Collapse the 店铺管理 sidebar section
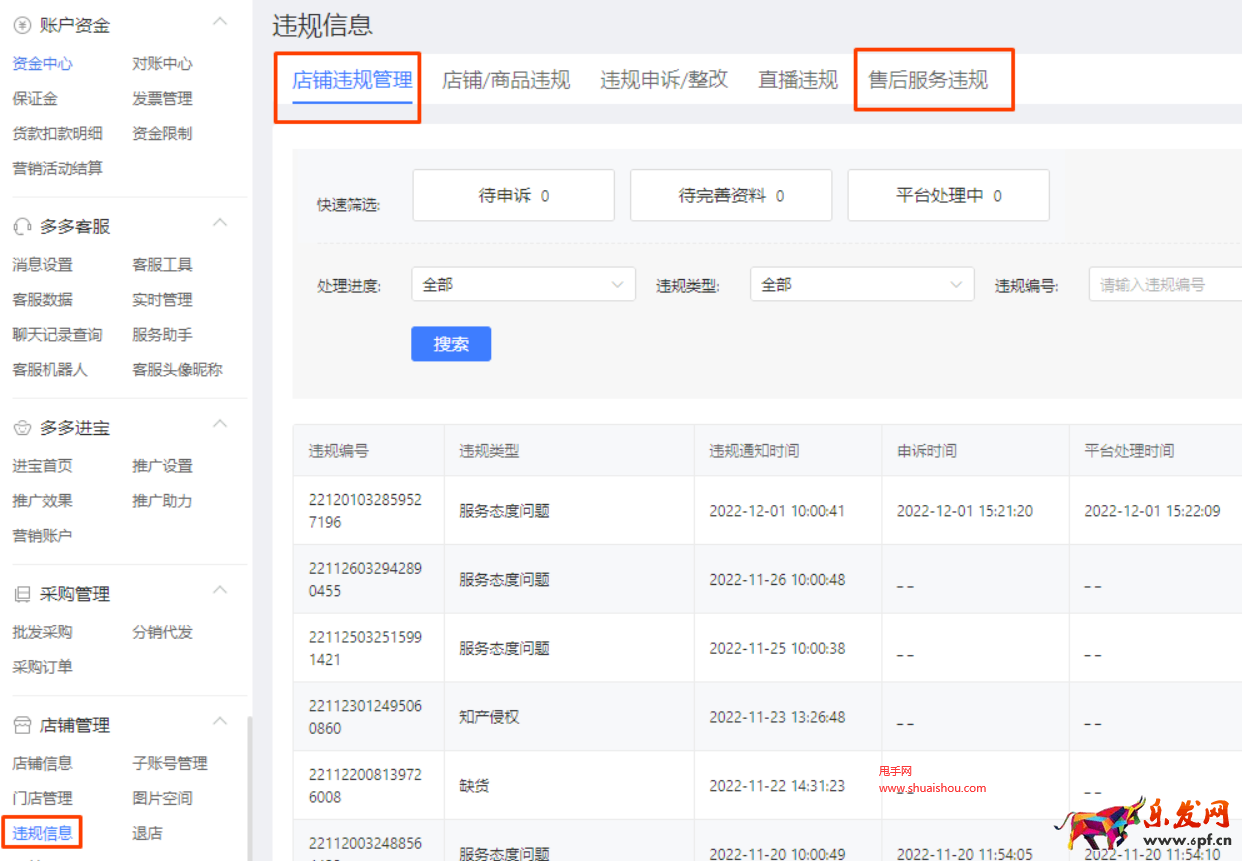Image resolution: width=1242 pixels, height=861 pixels. pyautogui.click(x=219, y=721)
